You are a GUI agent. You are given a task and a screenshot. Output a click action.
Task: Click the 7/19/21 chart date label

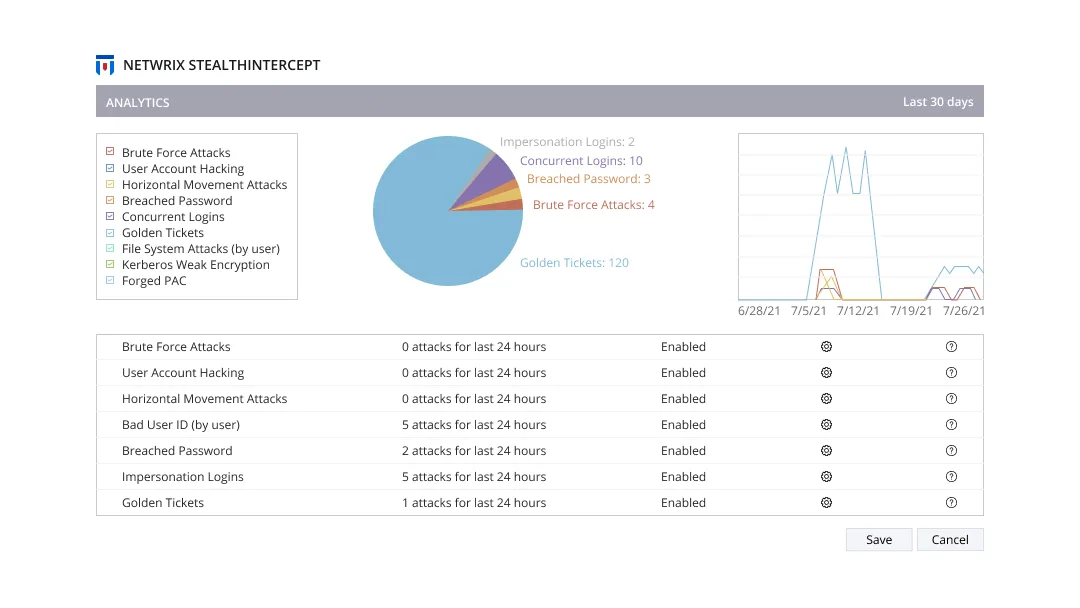911,311
